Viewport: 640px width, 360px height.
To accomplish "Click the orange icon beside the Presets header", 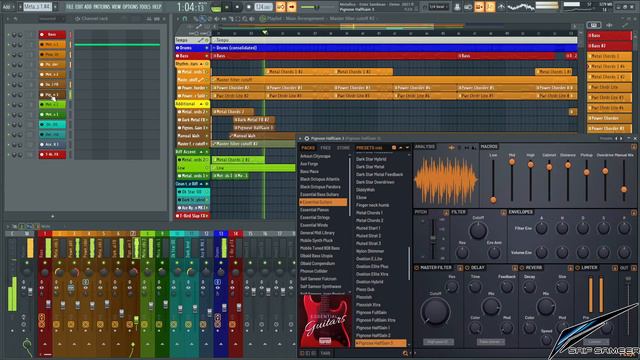I will (394, 148).
